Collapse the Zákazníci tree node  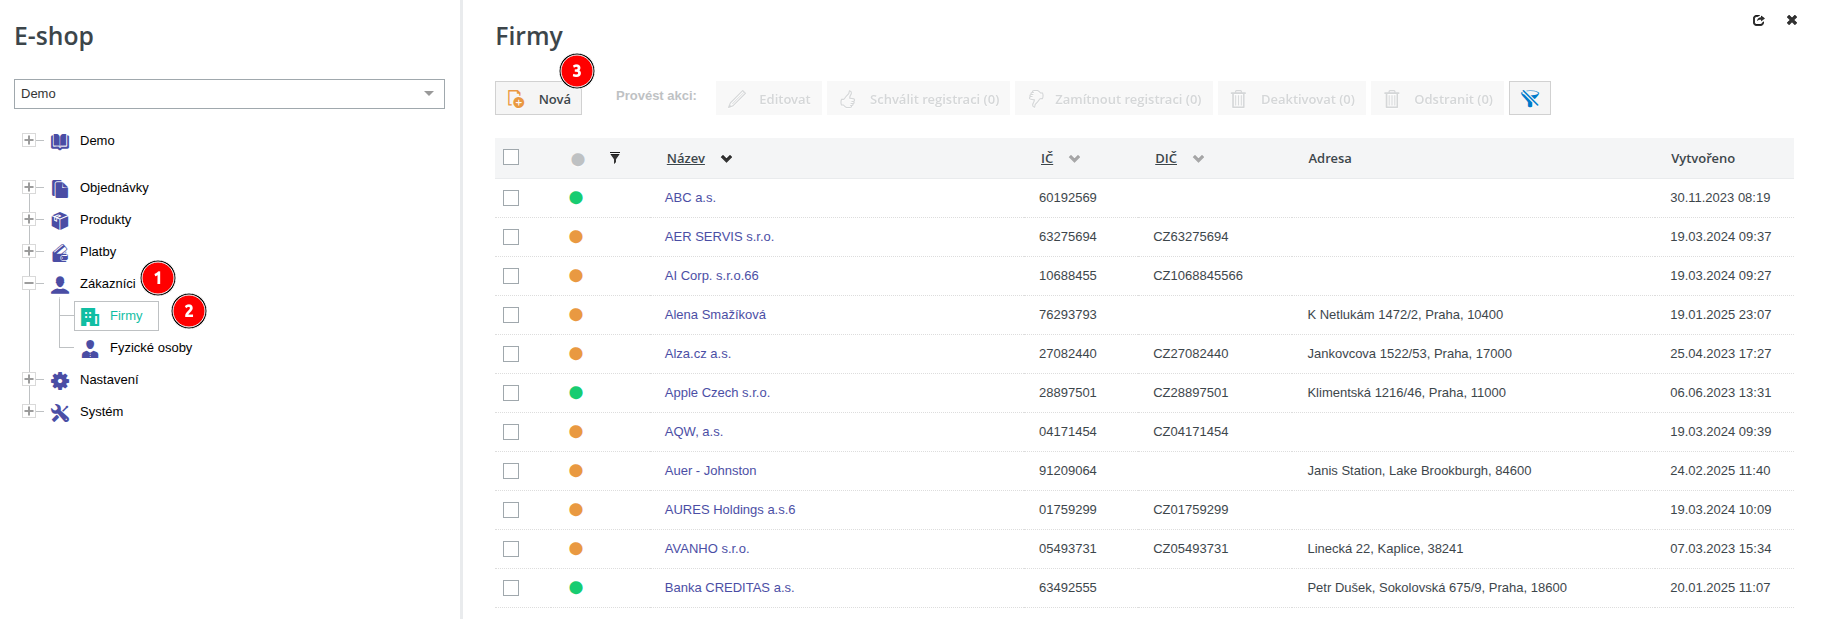point(29,283)
